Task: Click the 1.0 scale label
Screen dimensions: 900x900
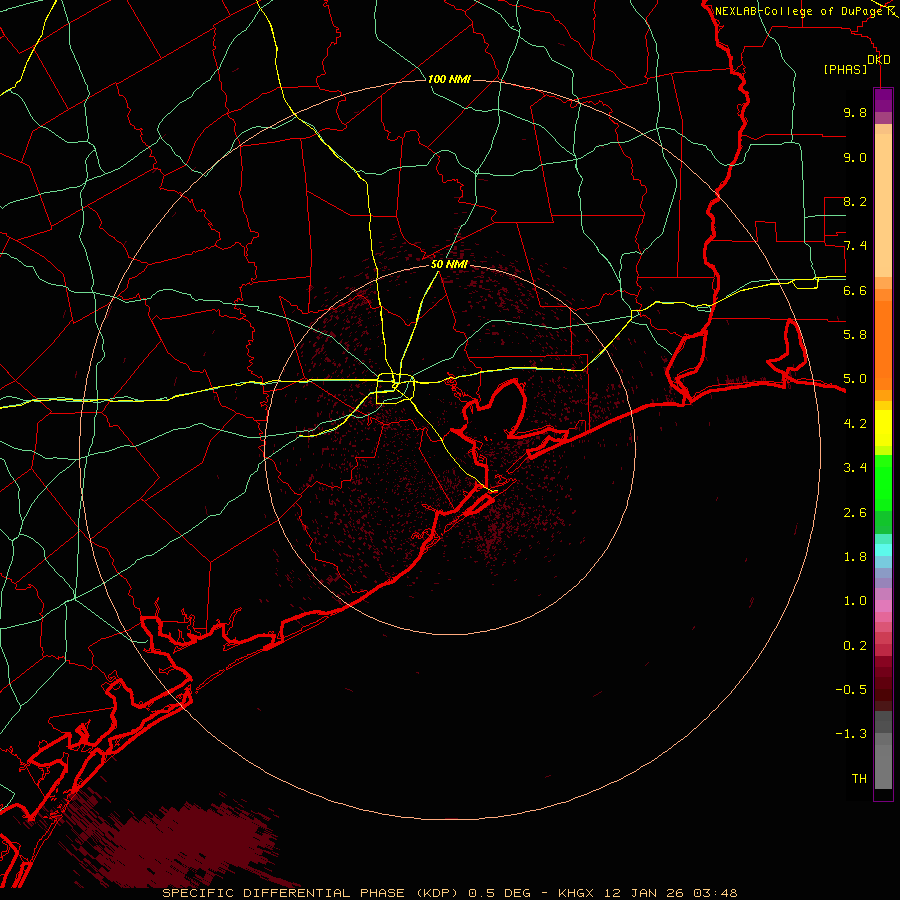Action: 855,601
